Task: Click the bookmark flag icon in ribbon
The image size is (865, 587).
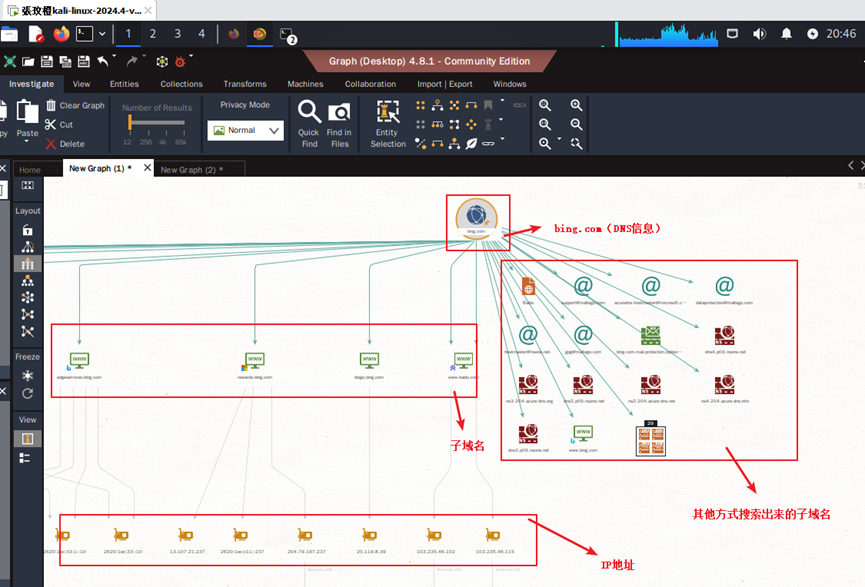Action: coord(488,105)
